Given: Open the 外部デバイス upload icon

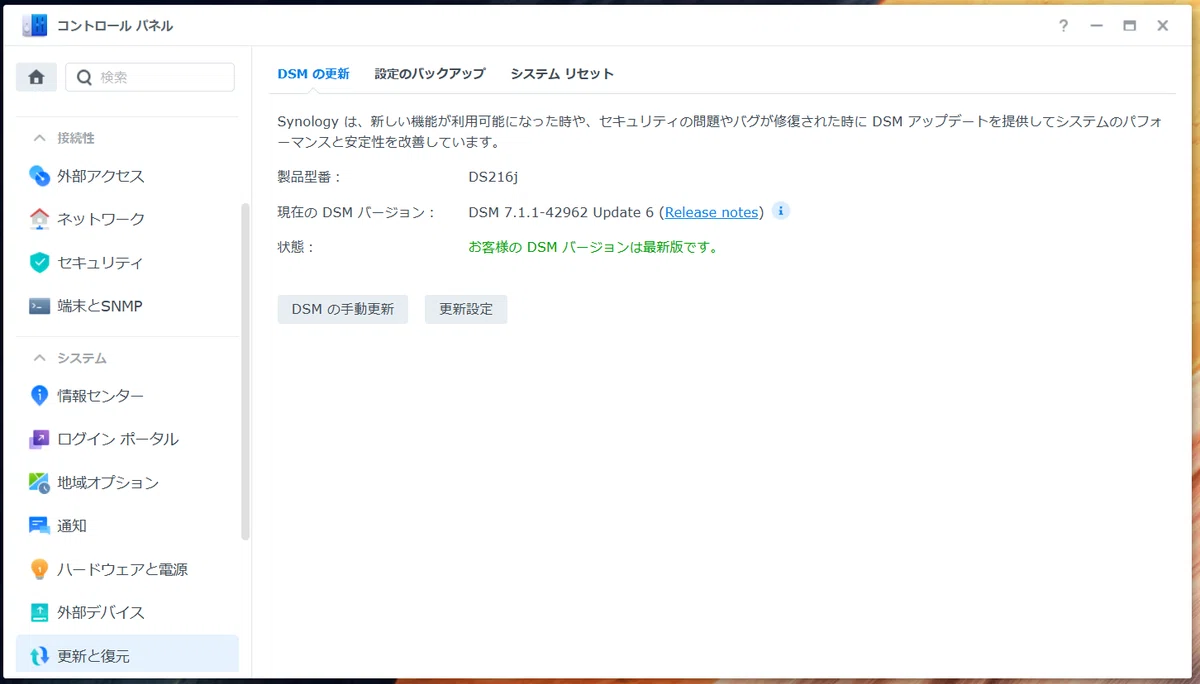Looking at the screenshot, I should pyautogui.click(x=39, y=613).
